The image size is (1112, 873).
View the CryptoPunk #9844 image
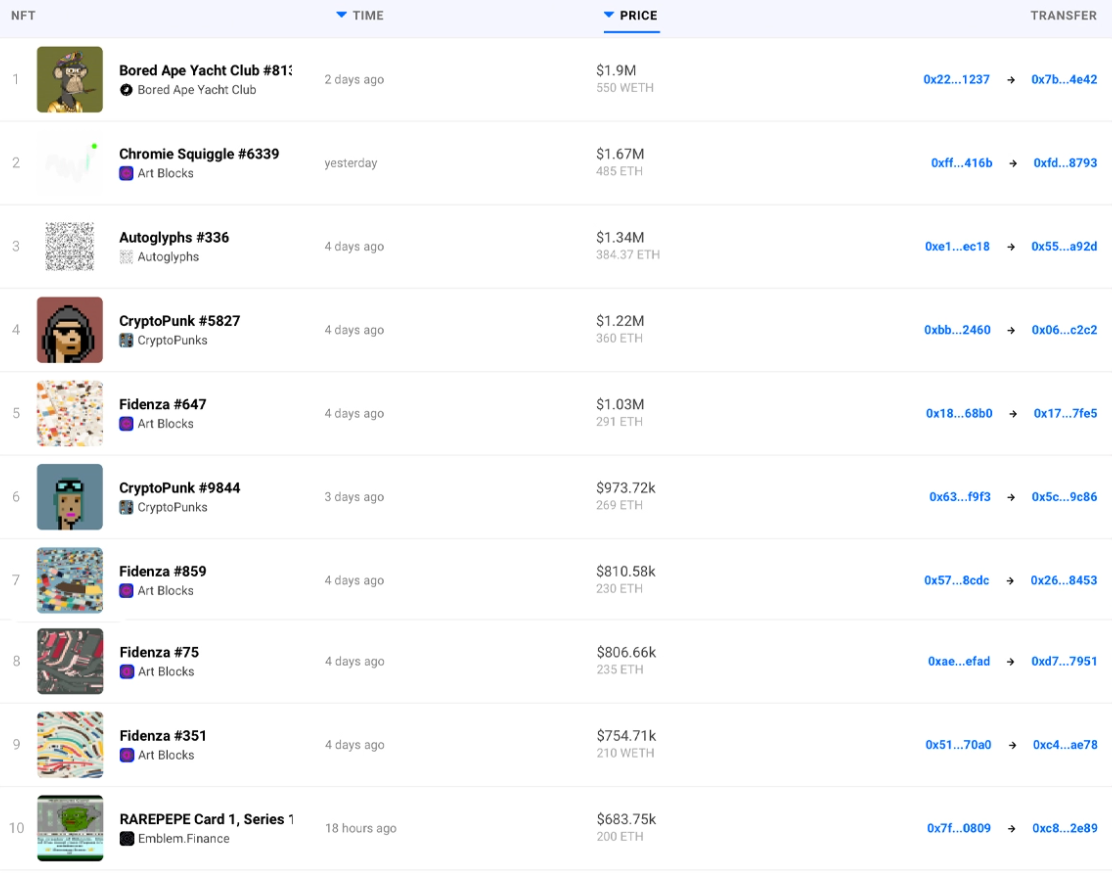[x=70, y=496]
